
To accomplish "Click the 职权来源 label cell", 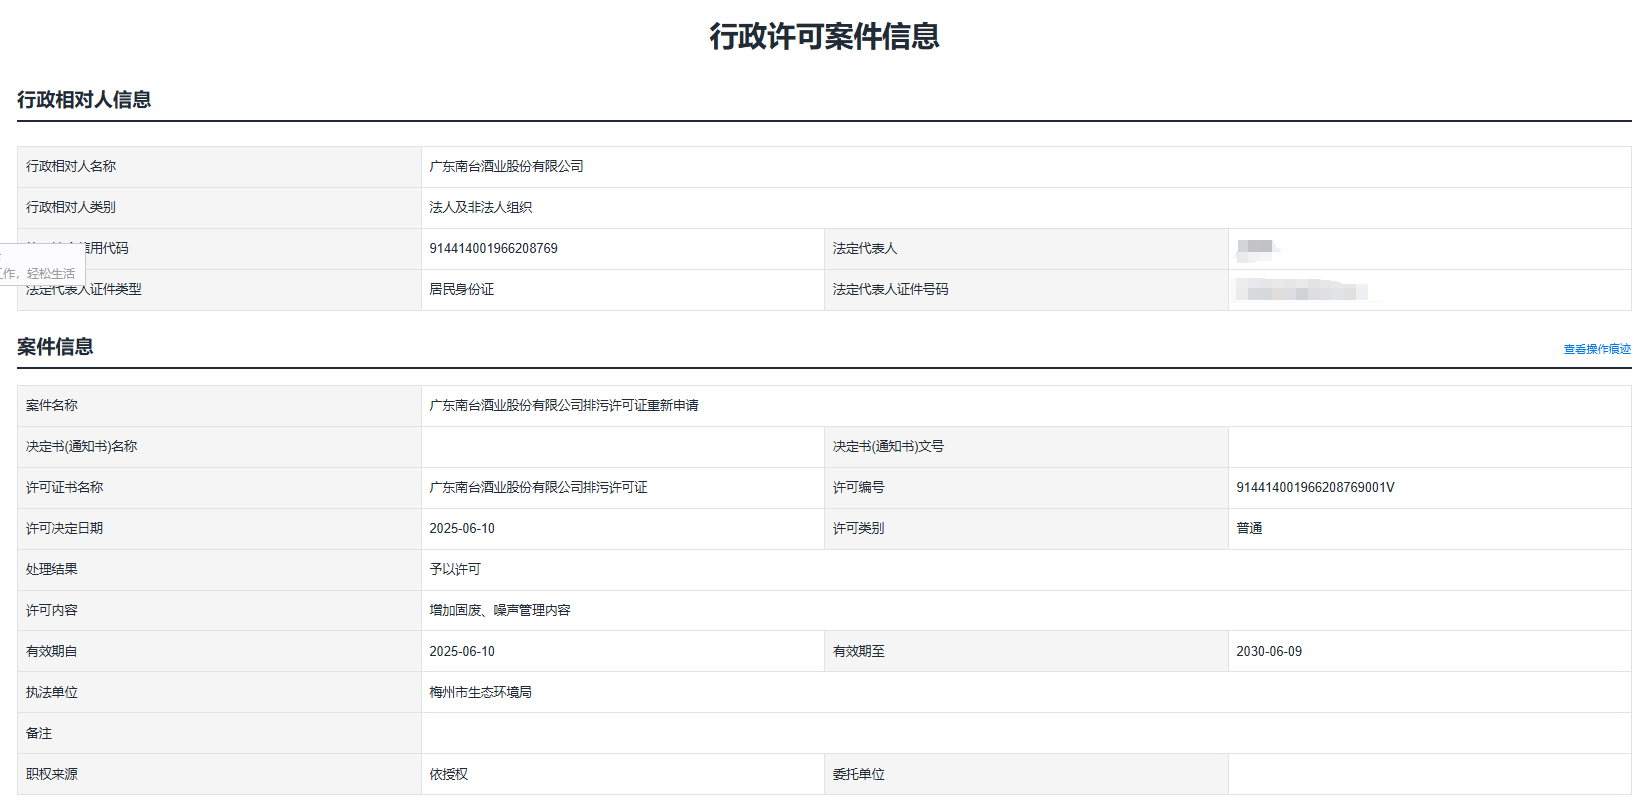I will [219, 774].
